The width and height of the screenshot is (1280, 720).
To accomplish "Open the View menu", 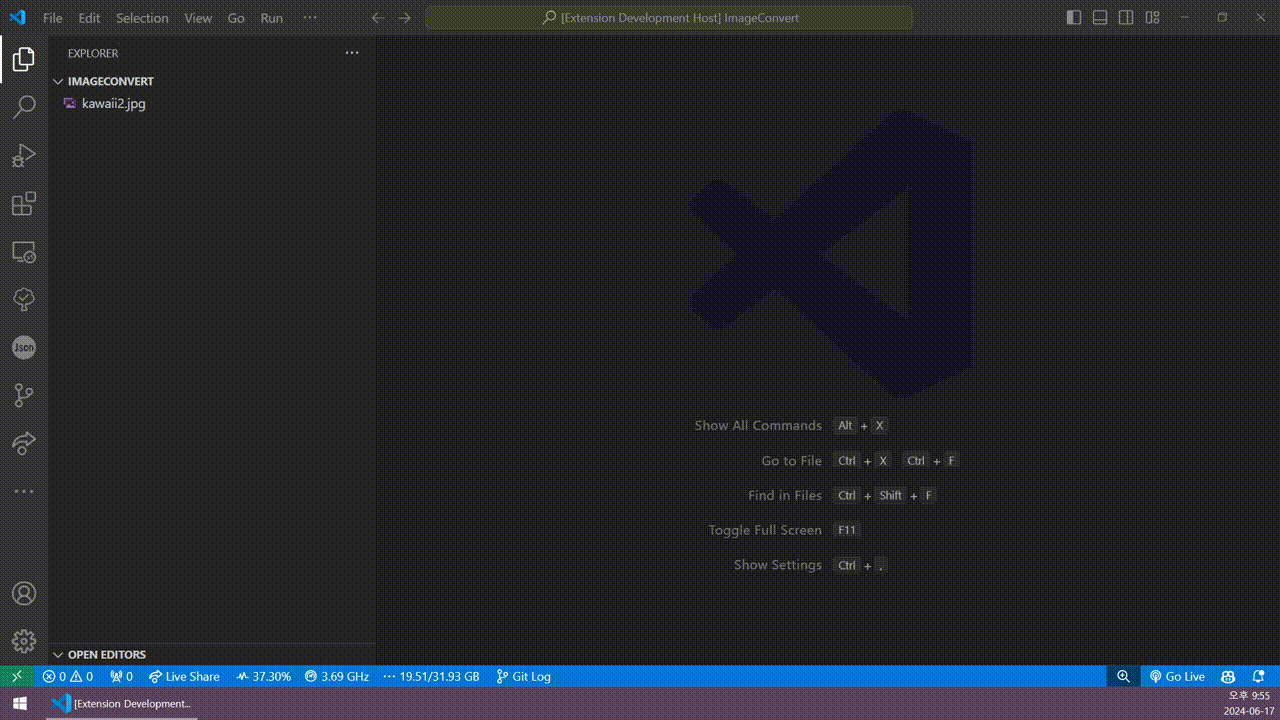I will [198, 18].
